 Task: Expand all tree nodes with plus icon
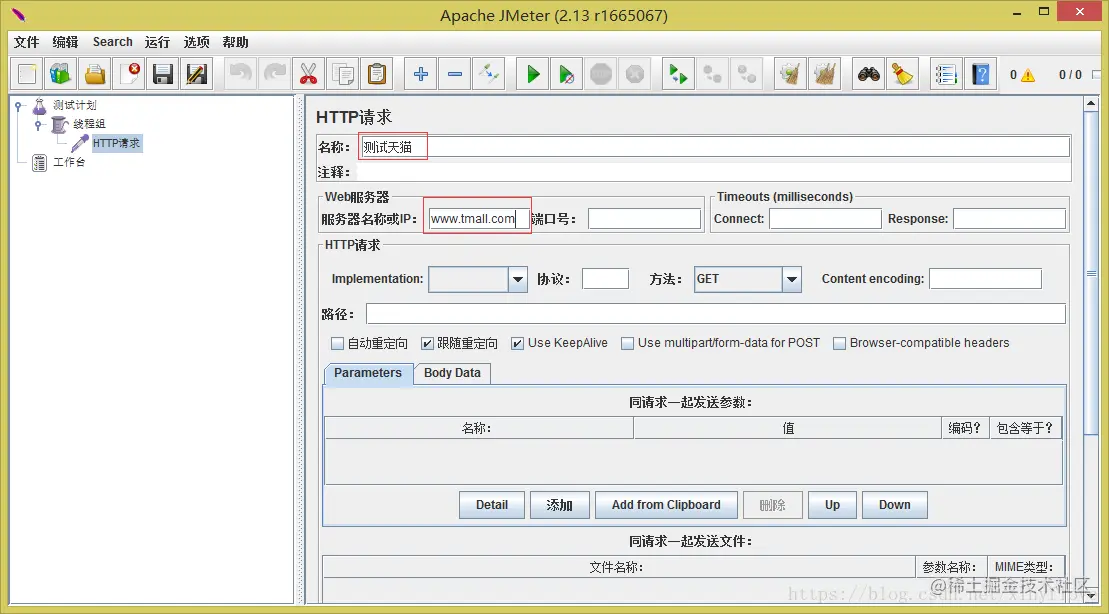(x=421, y=74)
